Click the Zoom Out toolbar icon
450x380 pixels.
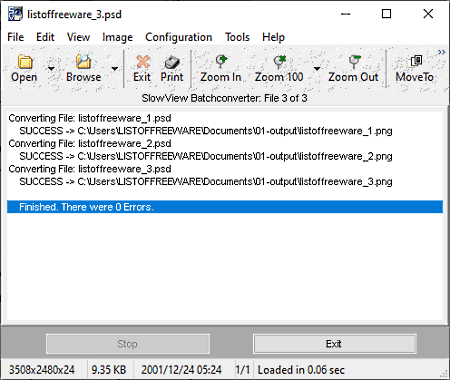[354, 61]
